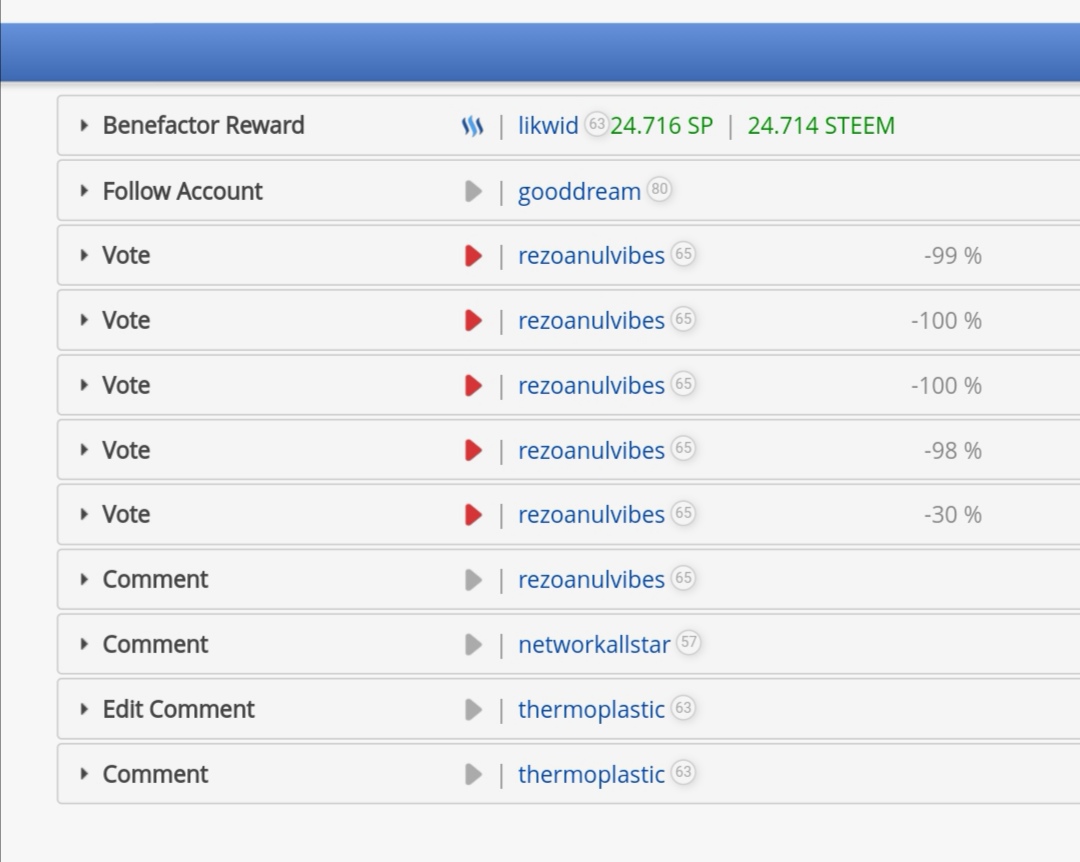This screenshot has height=862, width=1080.
Task: Click the 65 badge in the -98 % Vote row
Action: [683, 448]
